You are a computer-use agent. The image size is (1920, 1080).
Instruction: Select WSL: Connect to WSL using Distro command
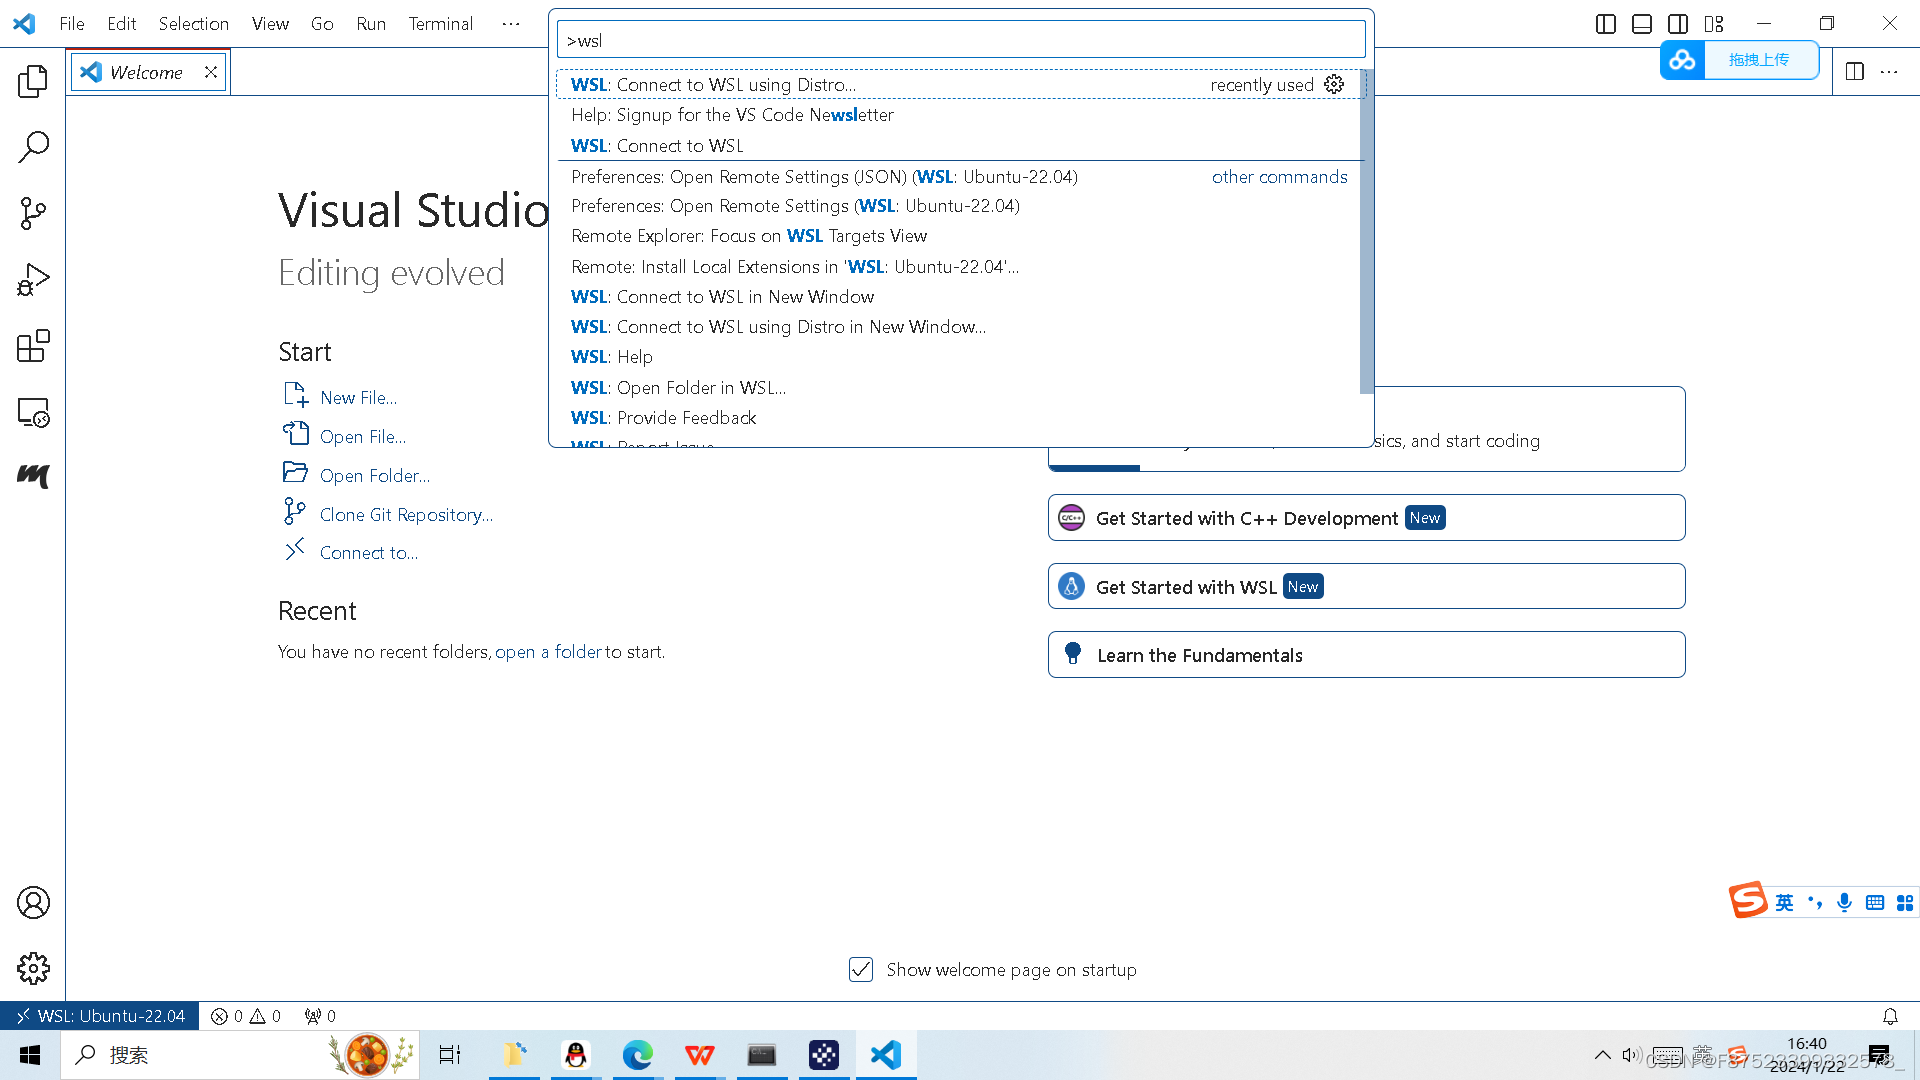(961, 84)
